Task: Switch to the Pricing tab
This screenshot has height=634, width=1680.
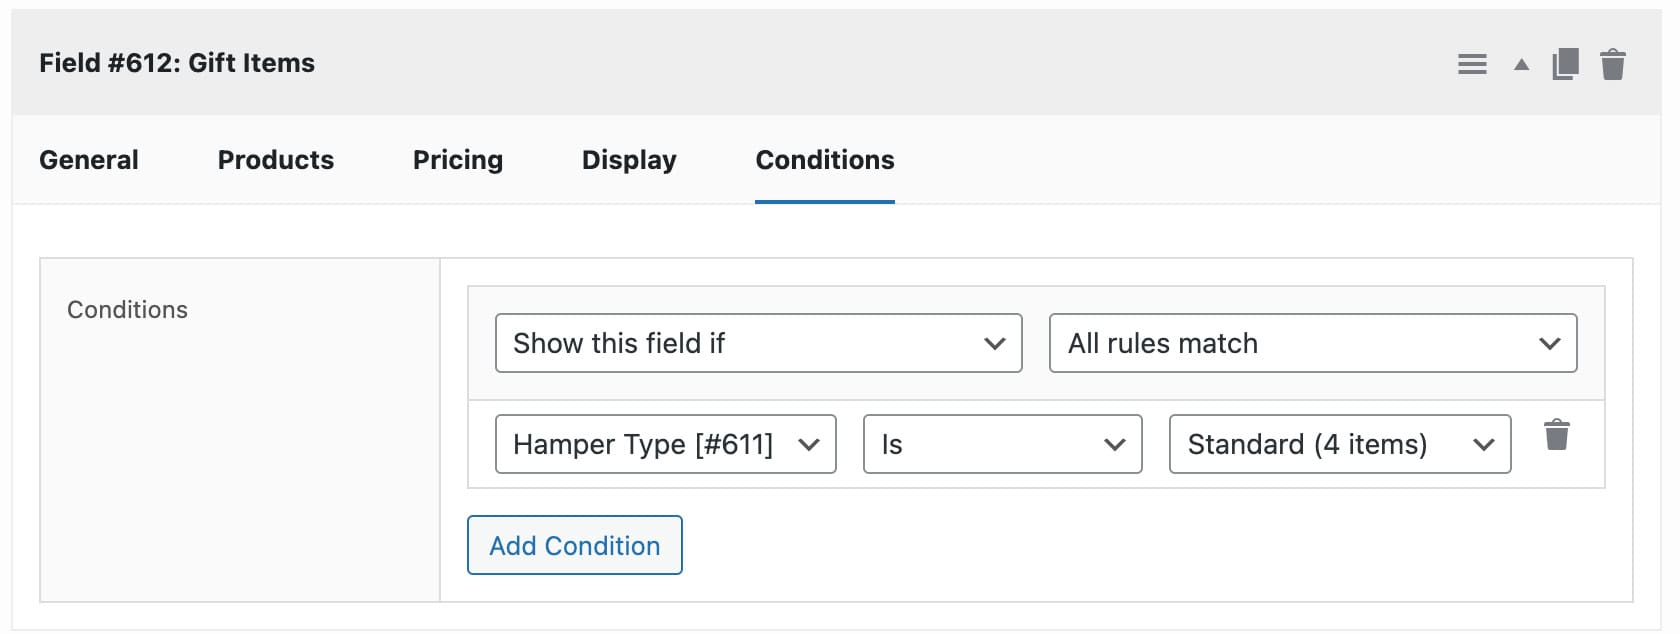Action: [457, 160]
